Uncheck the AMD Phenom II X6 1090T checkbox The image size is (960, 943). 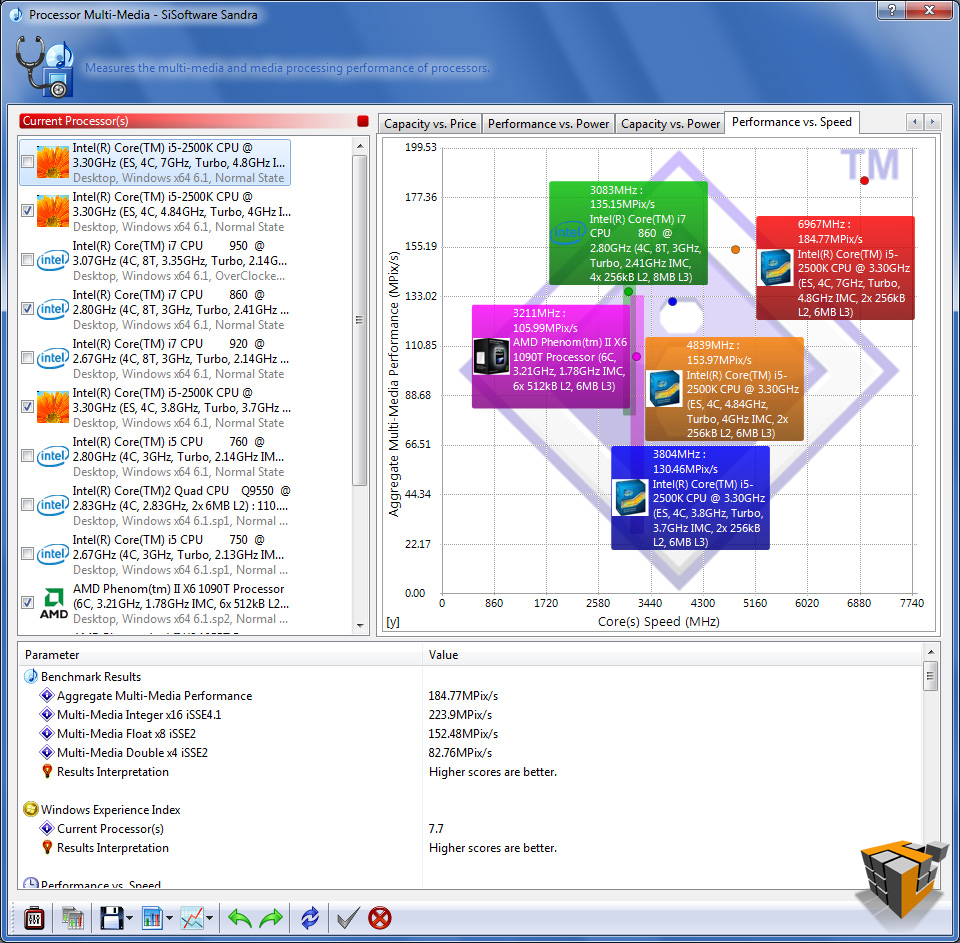point(28,603)
